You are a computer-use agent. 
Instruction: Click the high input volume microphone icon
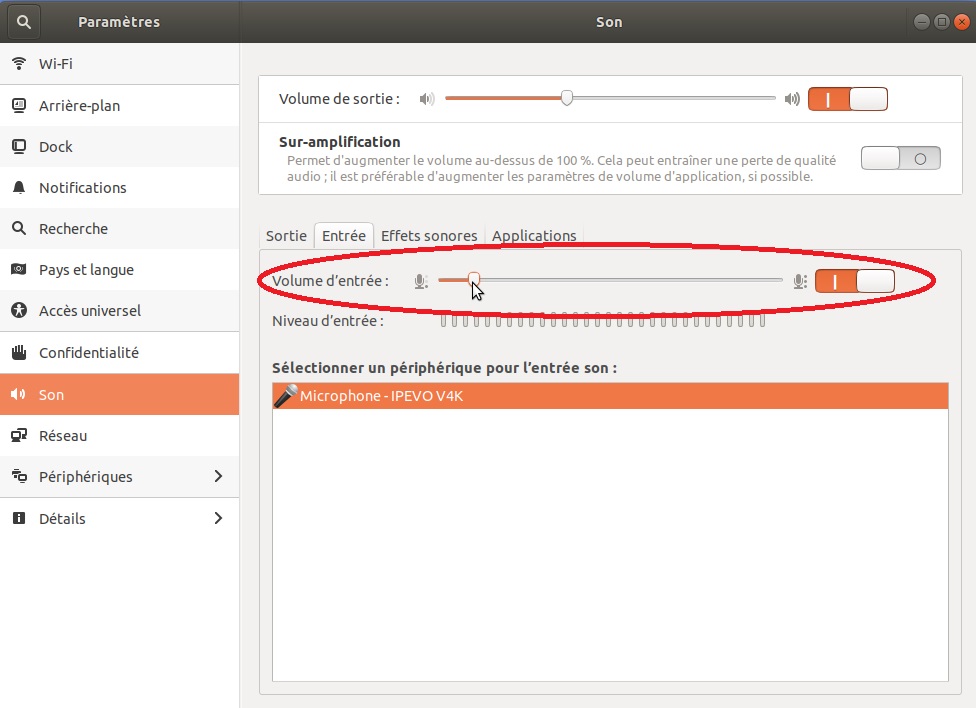[x=799, y=282]
